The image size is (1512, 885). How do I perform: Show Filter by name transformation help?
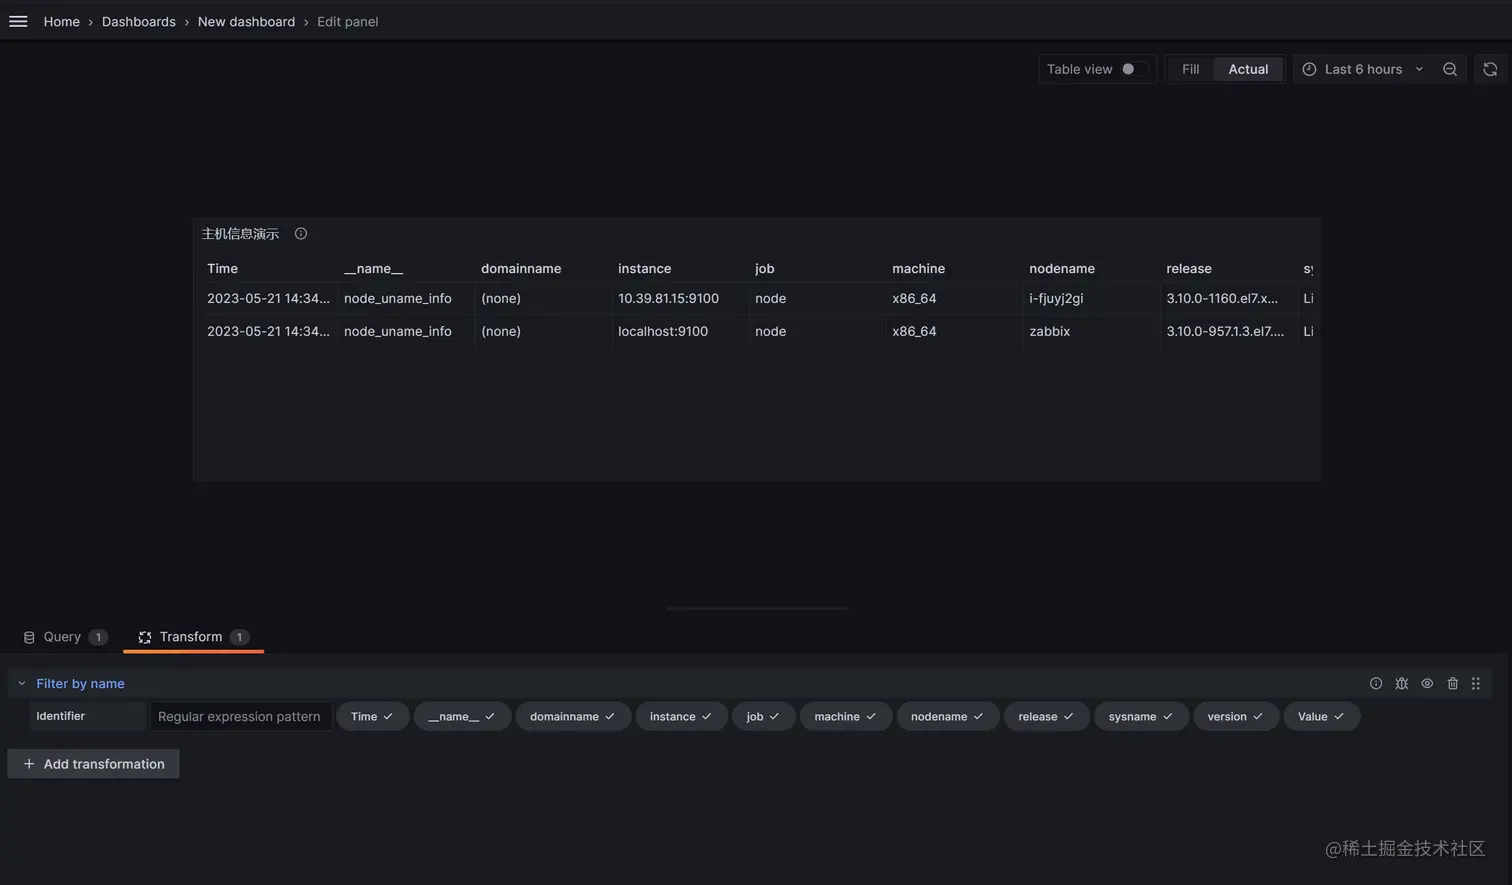click(1376, 684)
